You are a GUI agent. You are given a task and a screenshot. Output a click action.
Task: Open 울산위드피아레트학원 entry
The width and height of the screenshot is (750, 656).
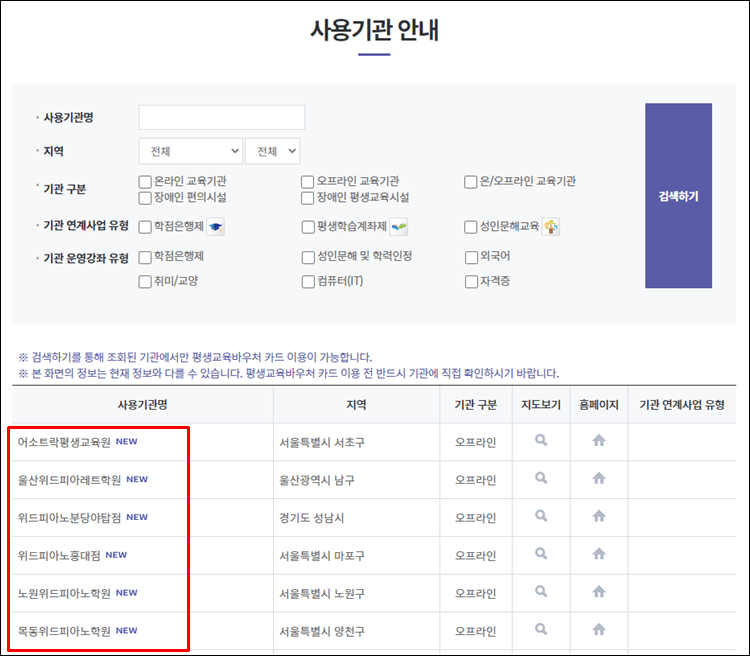click(x=69, y=479)
